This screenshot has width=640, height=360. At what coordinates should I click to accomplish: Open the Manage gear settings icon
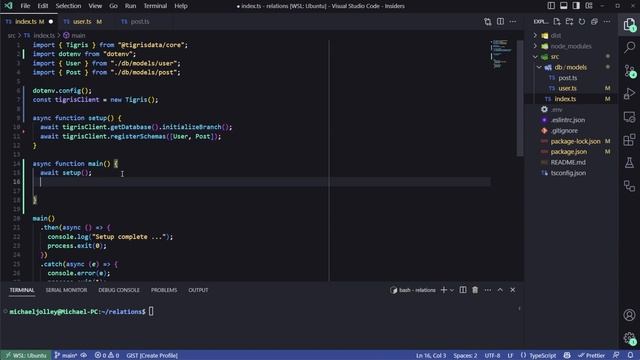coord(629,338)
